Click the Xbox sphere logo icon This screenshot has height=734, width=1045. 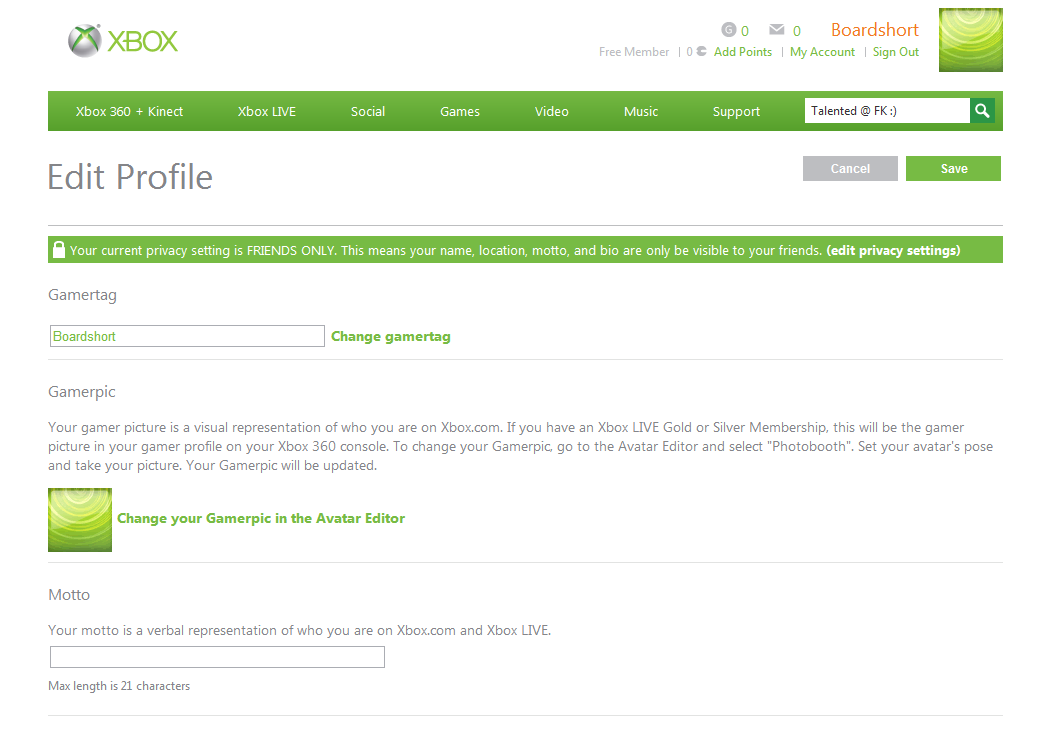tap(85, 41)
